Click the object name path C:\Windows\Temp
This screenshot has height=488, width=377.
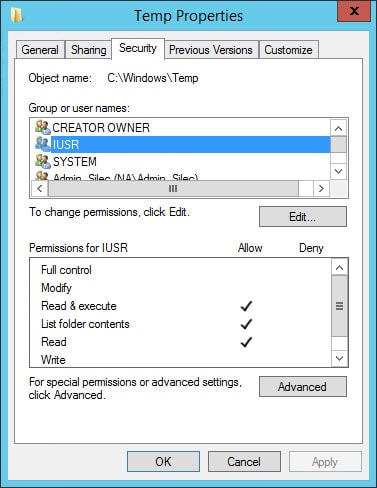click(x=153, y=78)
